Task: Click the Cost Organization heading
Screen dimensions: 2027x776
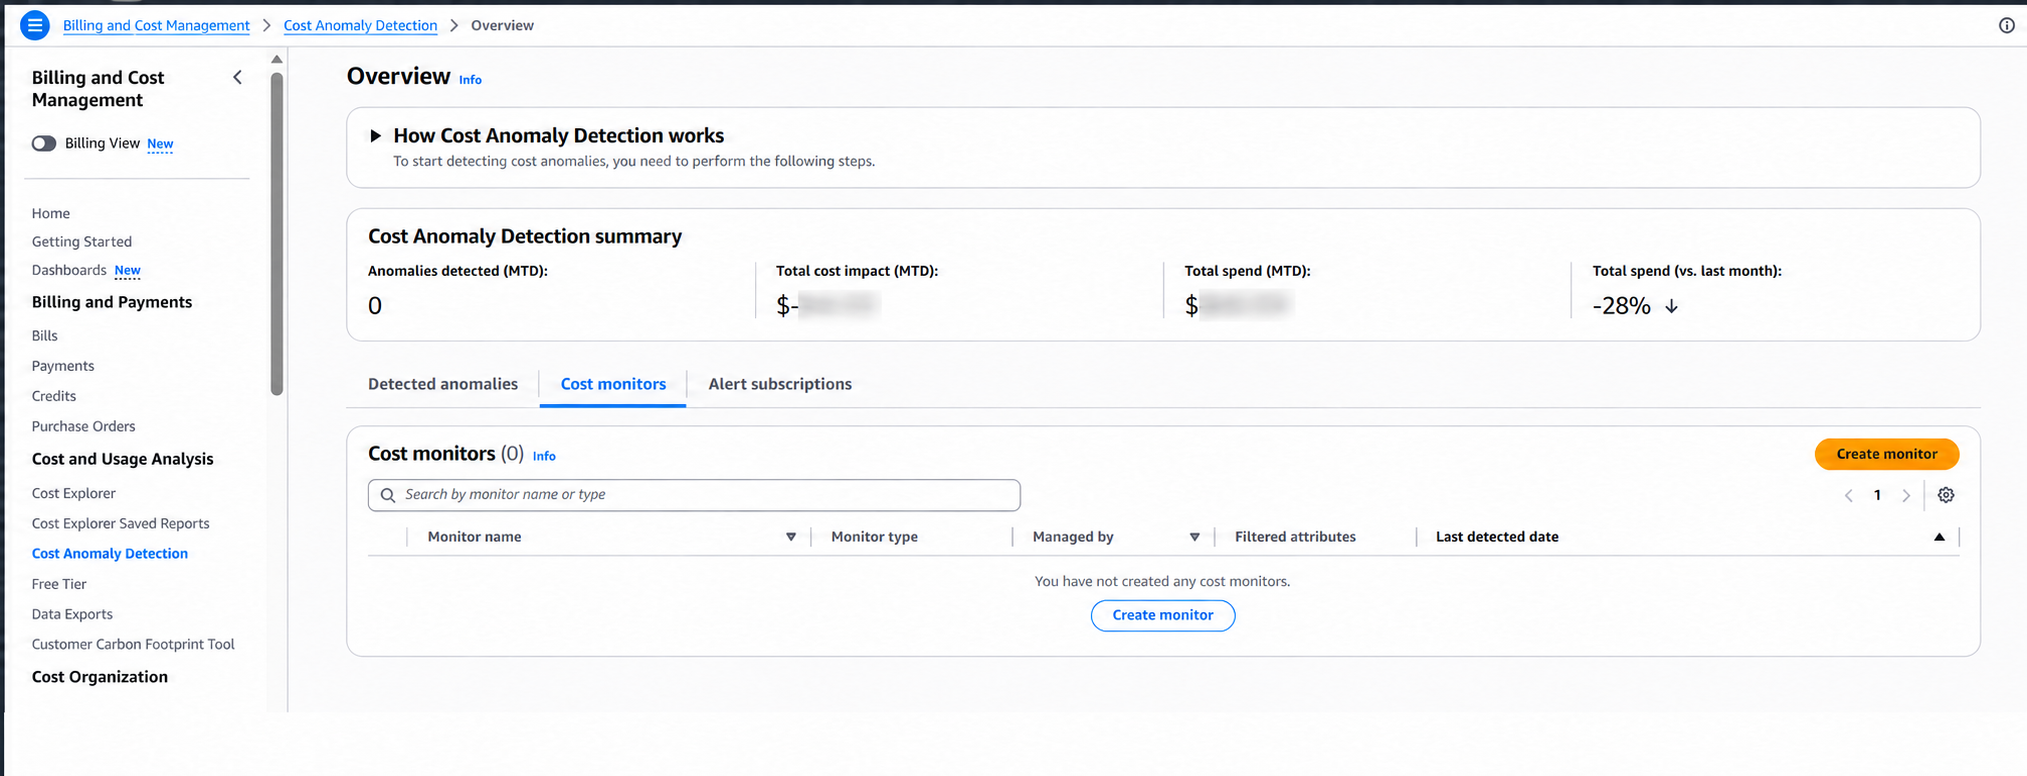Action: [x=100, y=677]
